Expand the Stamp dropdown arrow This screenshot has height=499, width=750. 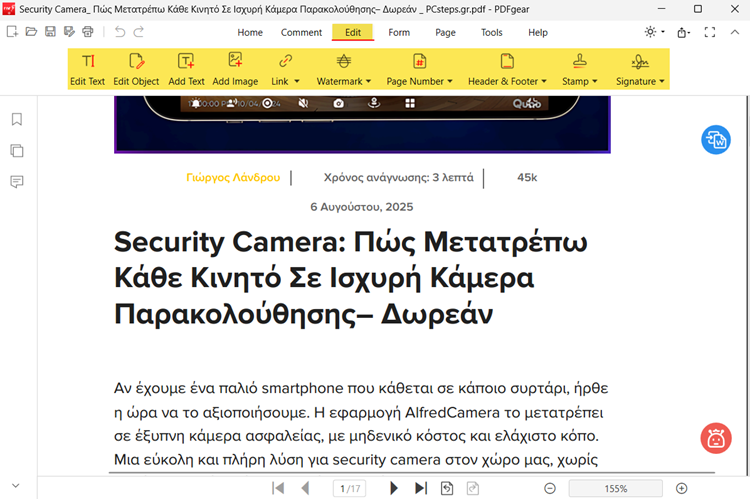coord(595,81)
